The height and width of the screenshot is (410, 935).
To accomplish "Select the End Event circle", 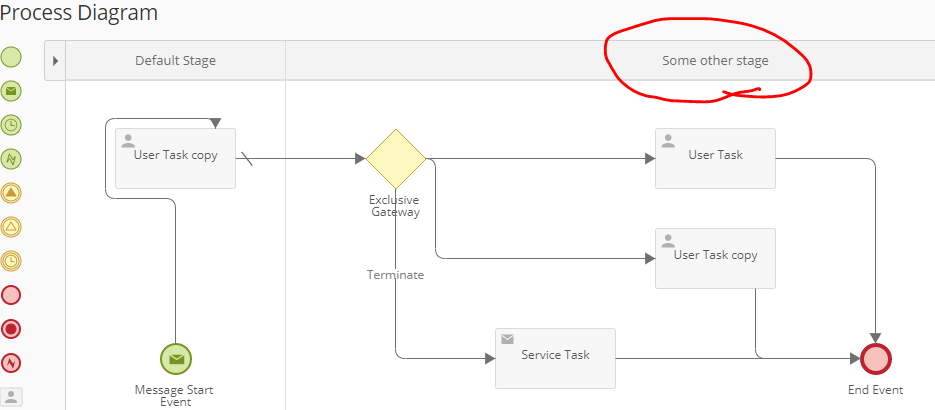I will coord(875,358).
